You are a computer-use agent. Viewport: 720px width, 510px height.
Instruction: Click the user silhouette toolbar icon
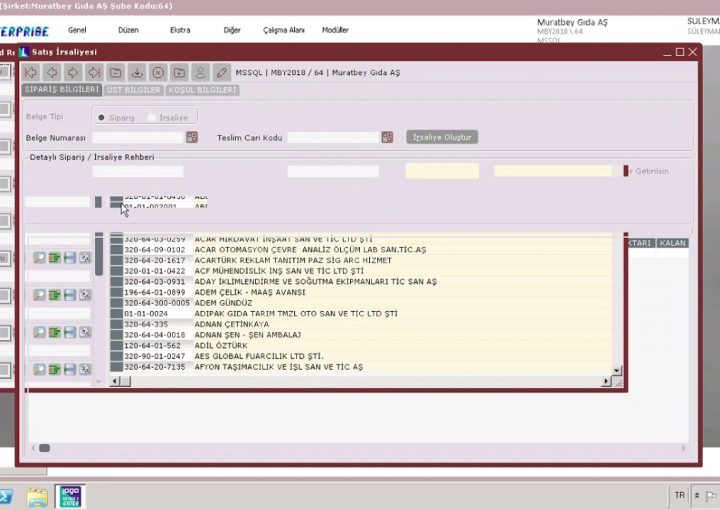click(x=200, y=73)
